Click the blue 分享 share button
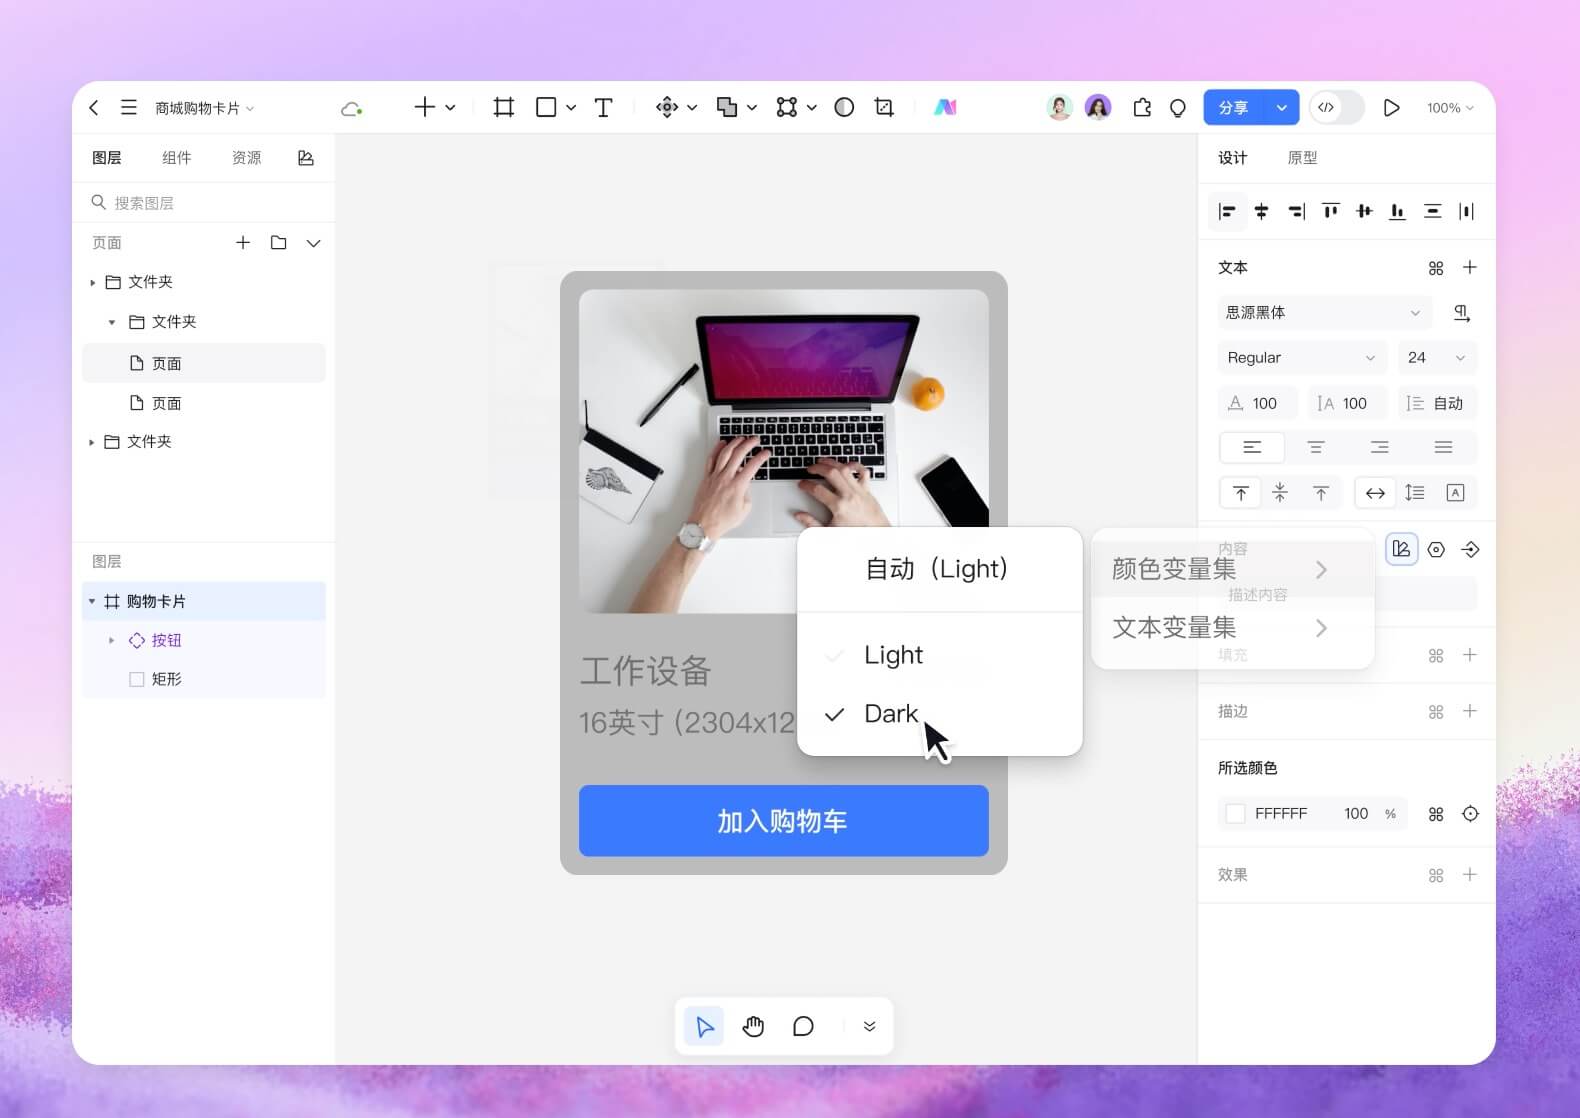 tap(1234, 107)
